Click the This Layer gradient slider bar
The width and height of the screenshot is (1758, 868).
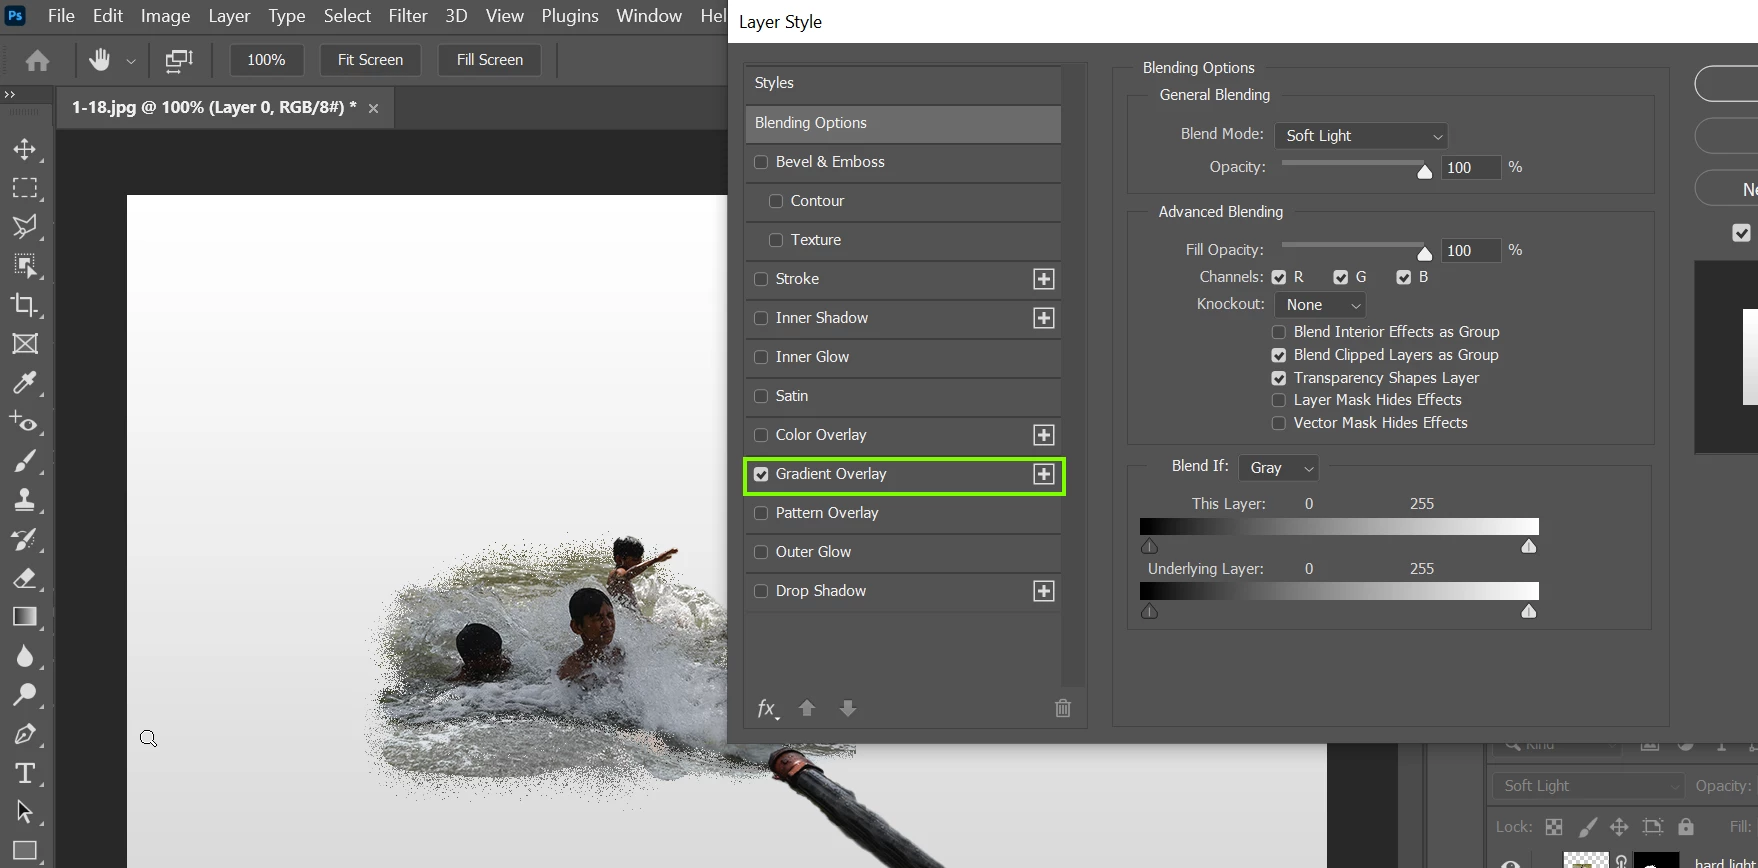click(1339, 527)
